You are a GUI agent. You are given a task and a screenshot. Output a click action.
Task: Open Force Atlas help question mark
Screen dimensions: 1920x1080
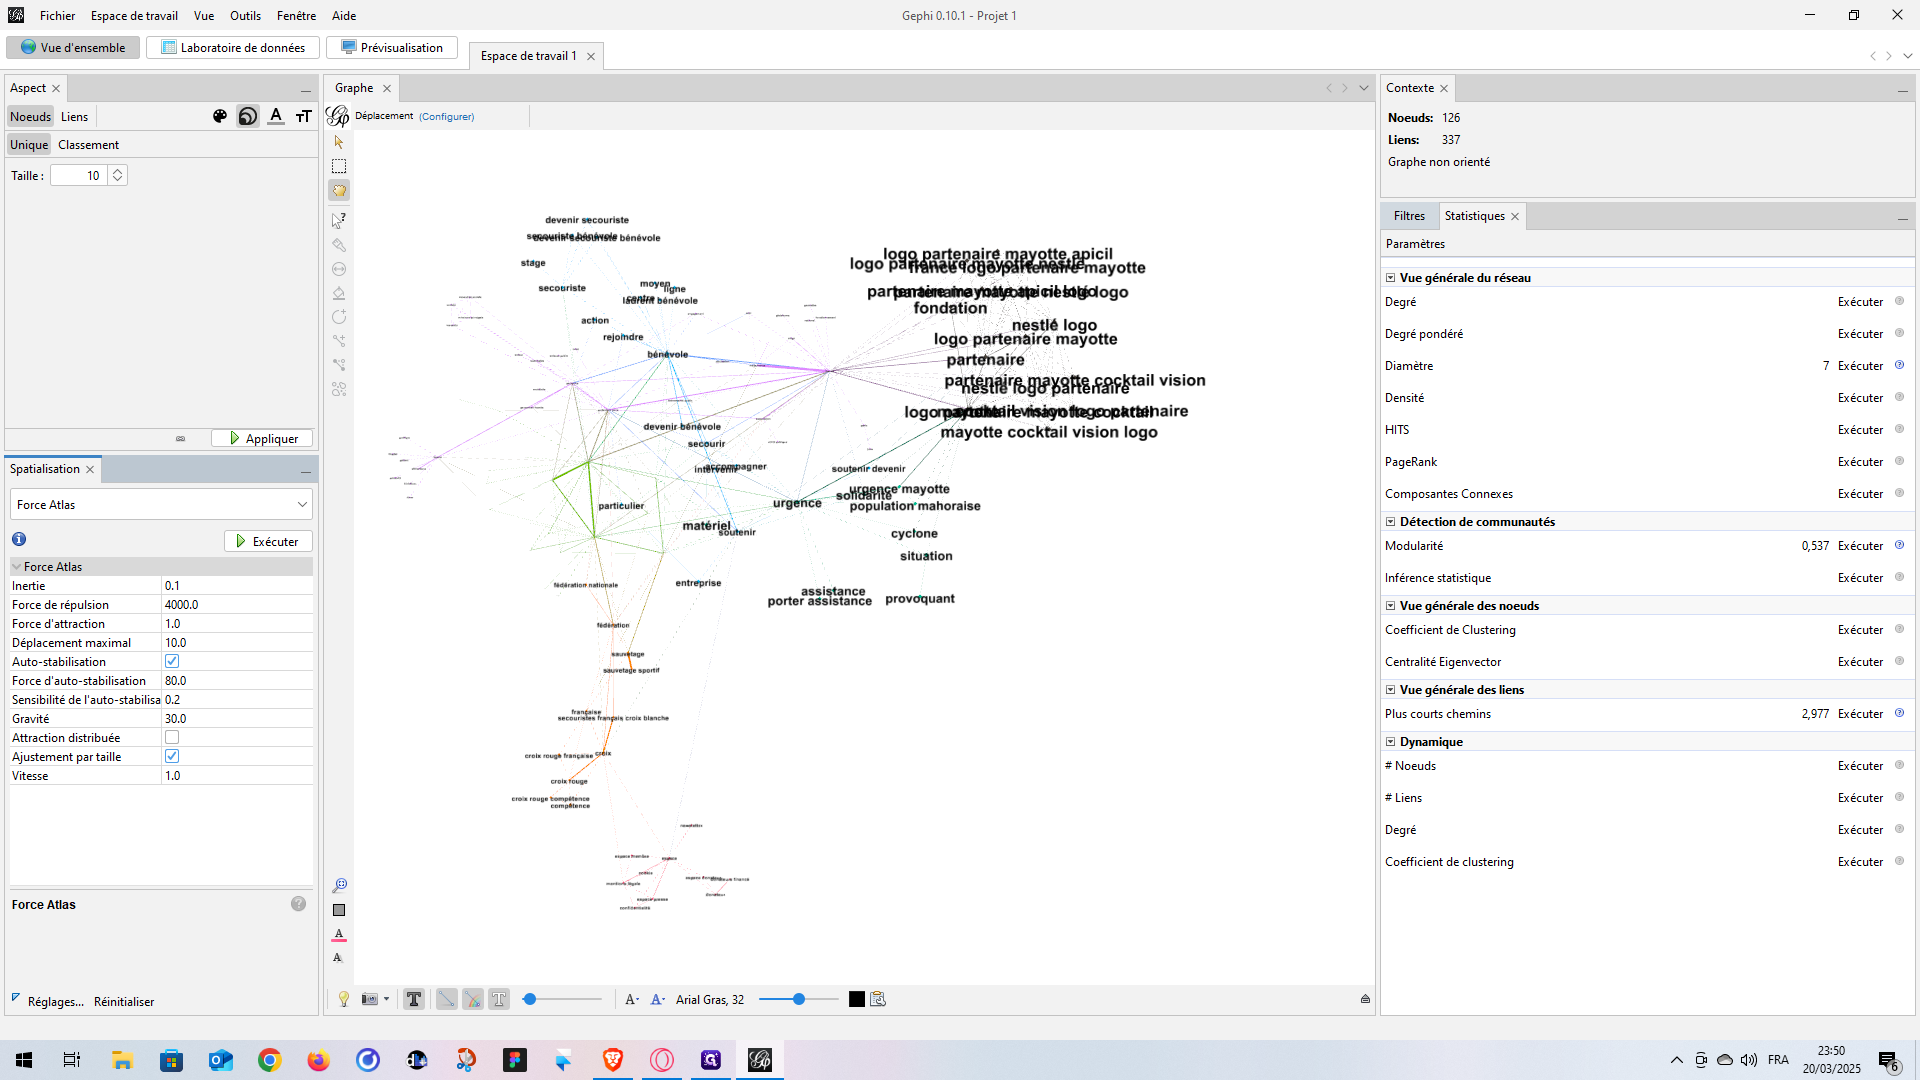pos(298,904)
